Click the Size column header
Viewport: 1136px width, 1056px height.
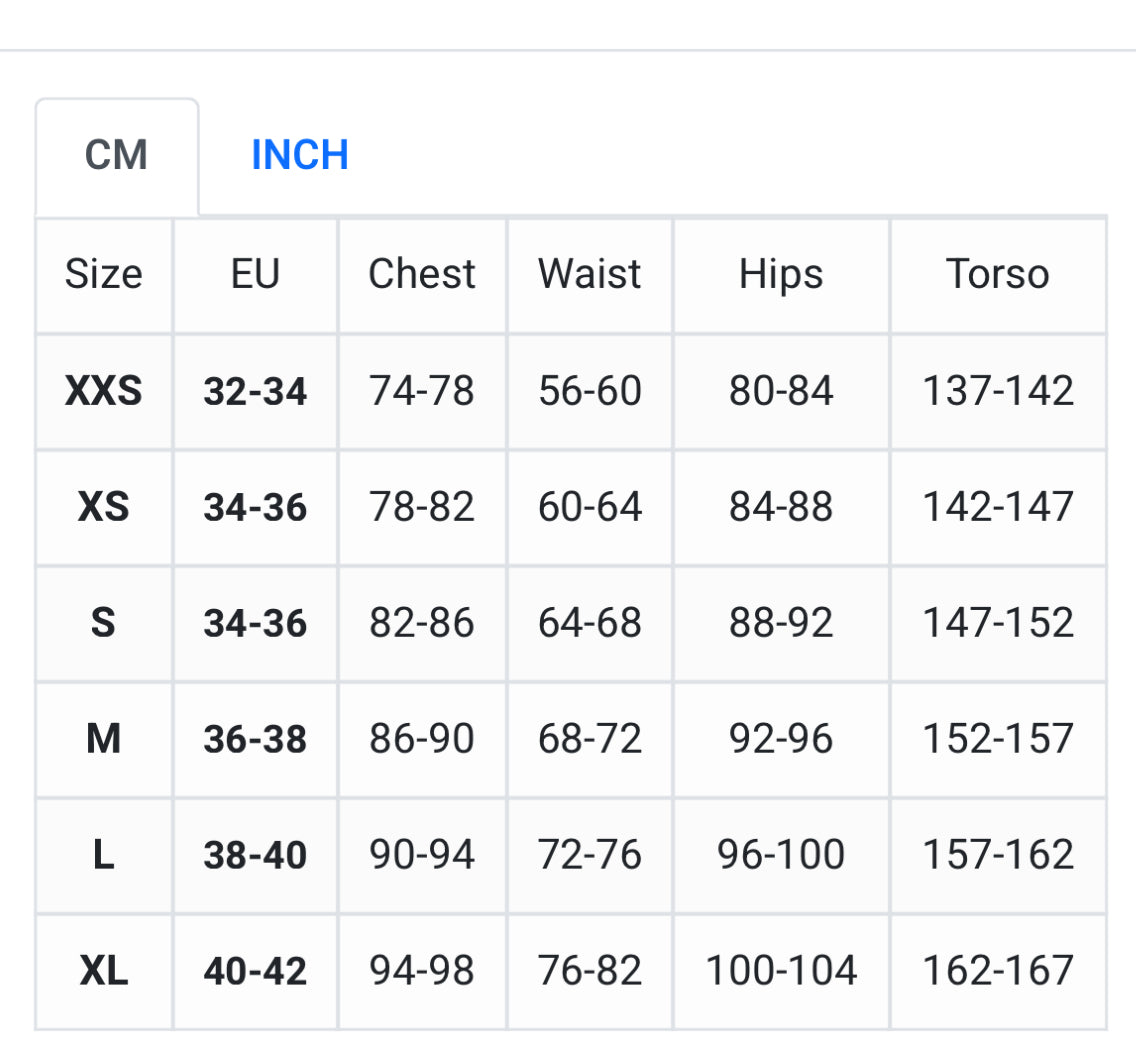[x=104, y=274]
